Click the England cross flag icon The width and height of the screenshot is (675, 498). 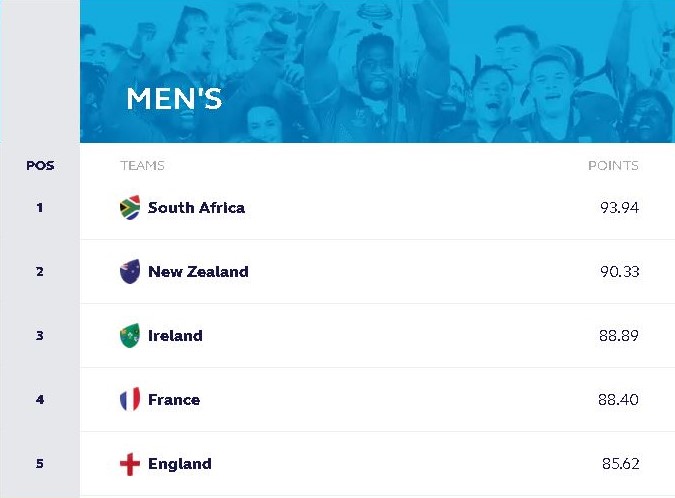click(x=130, y=464)
